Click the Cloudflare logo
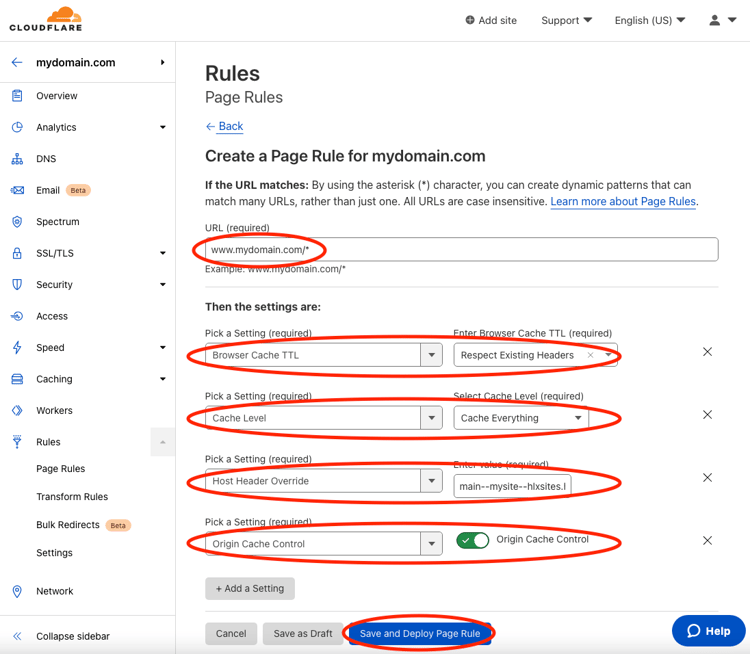The image size is (750, 654). click(x=46, y=19)
